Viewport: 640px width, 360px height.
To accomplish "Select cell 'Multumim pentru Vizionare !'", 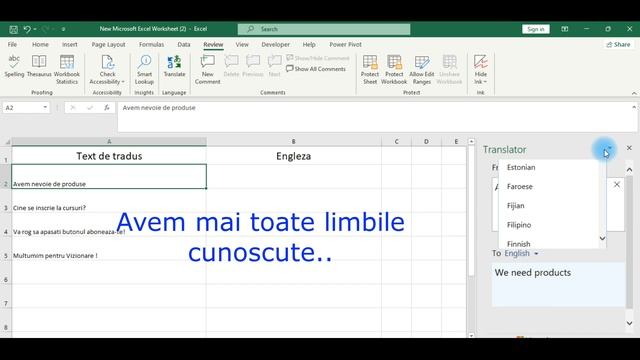I will [x=109, y=248].
